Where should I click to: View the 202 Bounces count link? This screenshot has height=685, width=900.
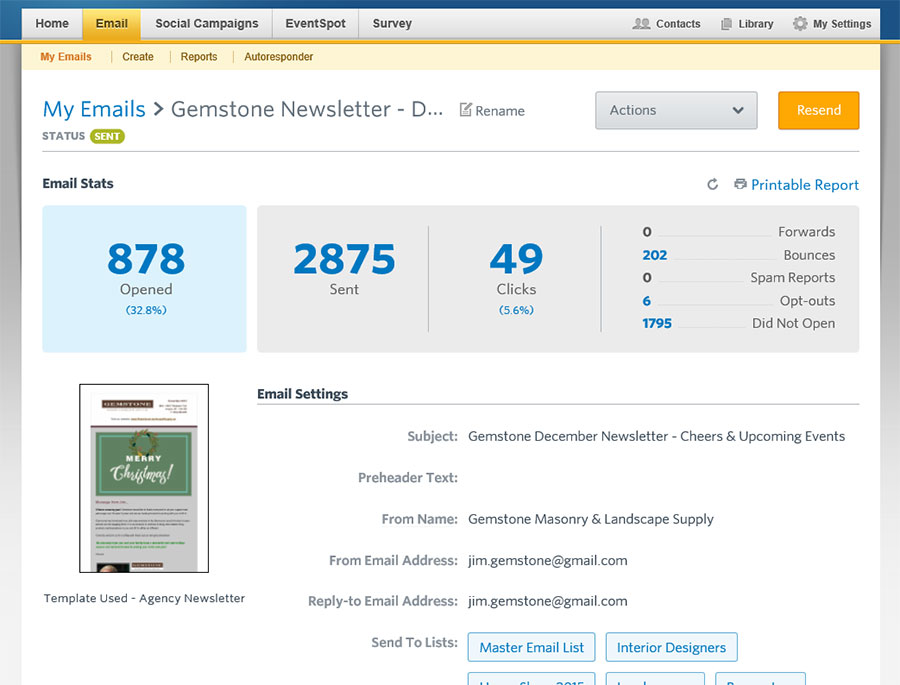[654, 255]
